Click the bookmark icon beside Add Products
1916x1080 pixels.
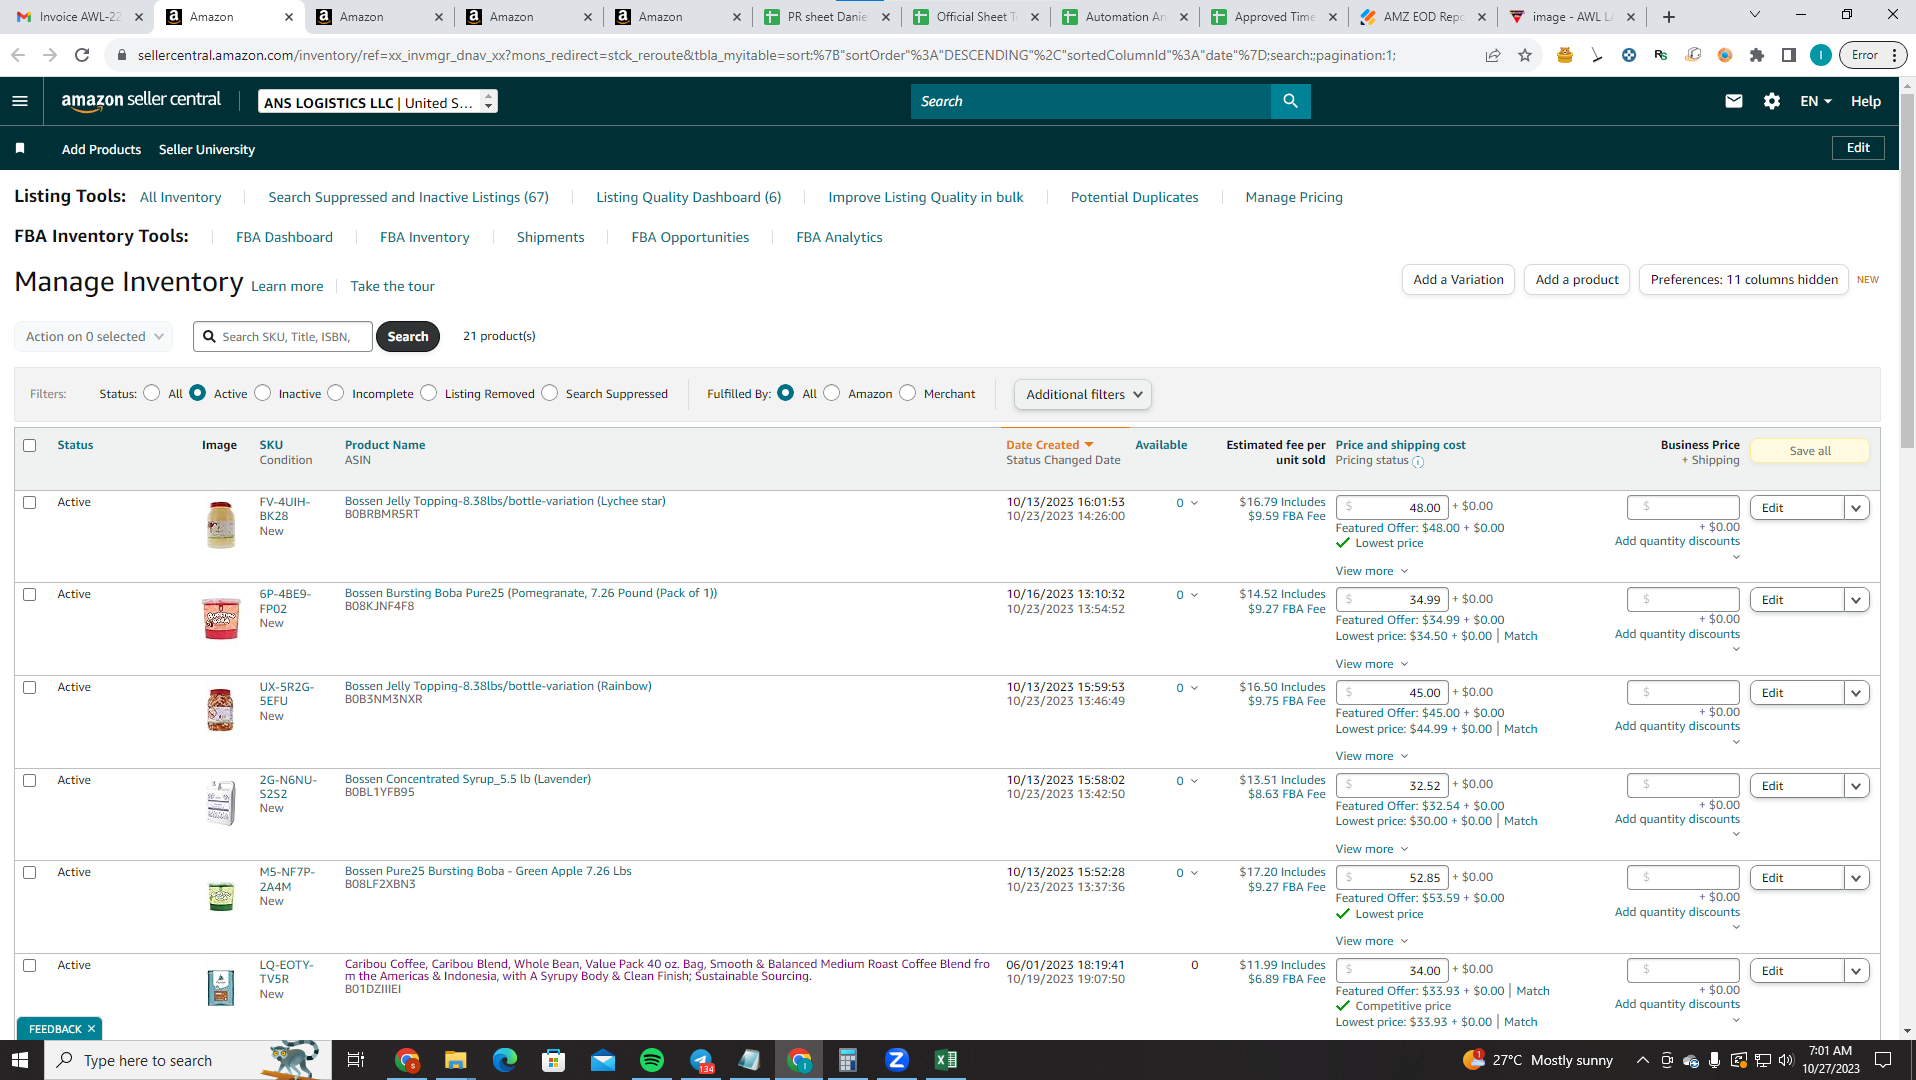pyautogui.click(x=20, y=149)
